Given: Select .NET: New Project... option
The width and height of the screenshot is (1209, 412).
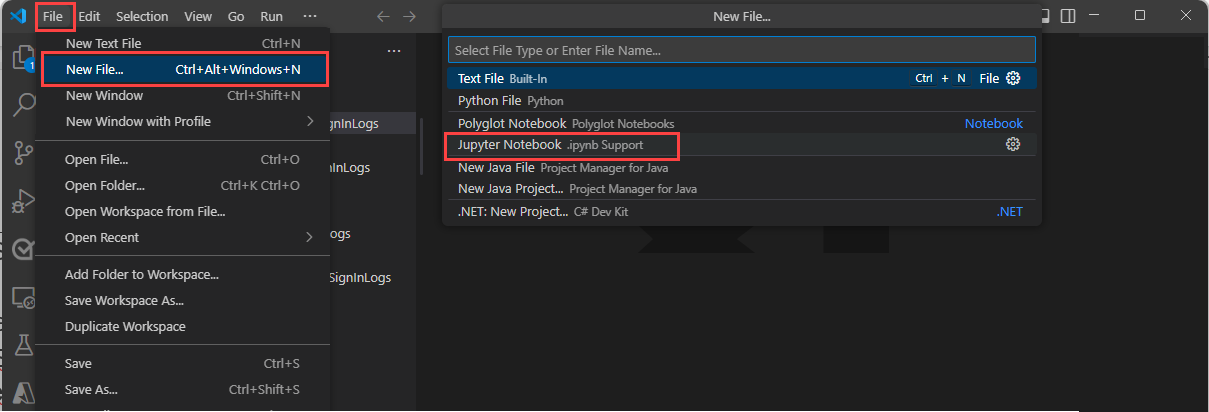Looking at the screenshot, I should coord(741,212).
